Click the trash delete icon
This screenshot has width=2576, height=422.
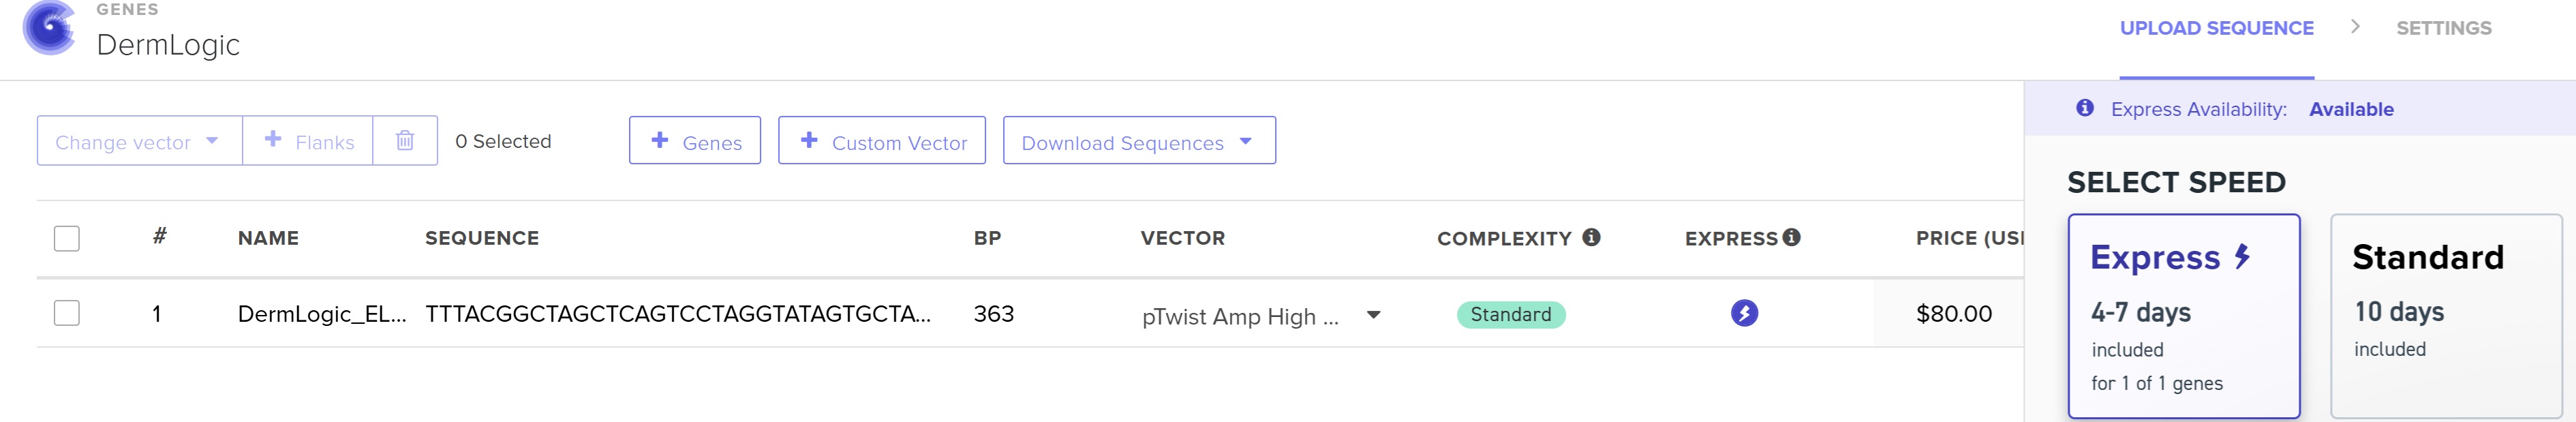(405, 141)
